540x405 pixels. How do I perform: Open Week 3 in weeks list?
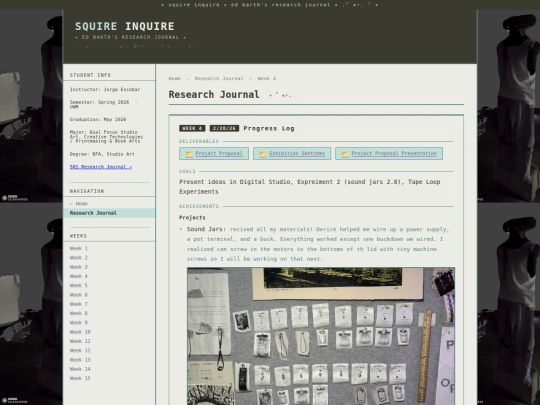click(79, 267)
